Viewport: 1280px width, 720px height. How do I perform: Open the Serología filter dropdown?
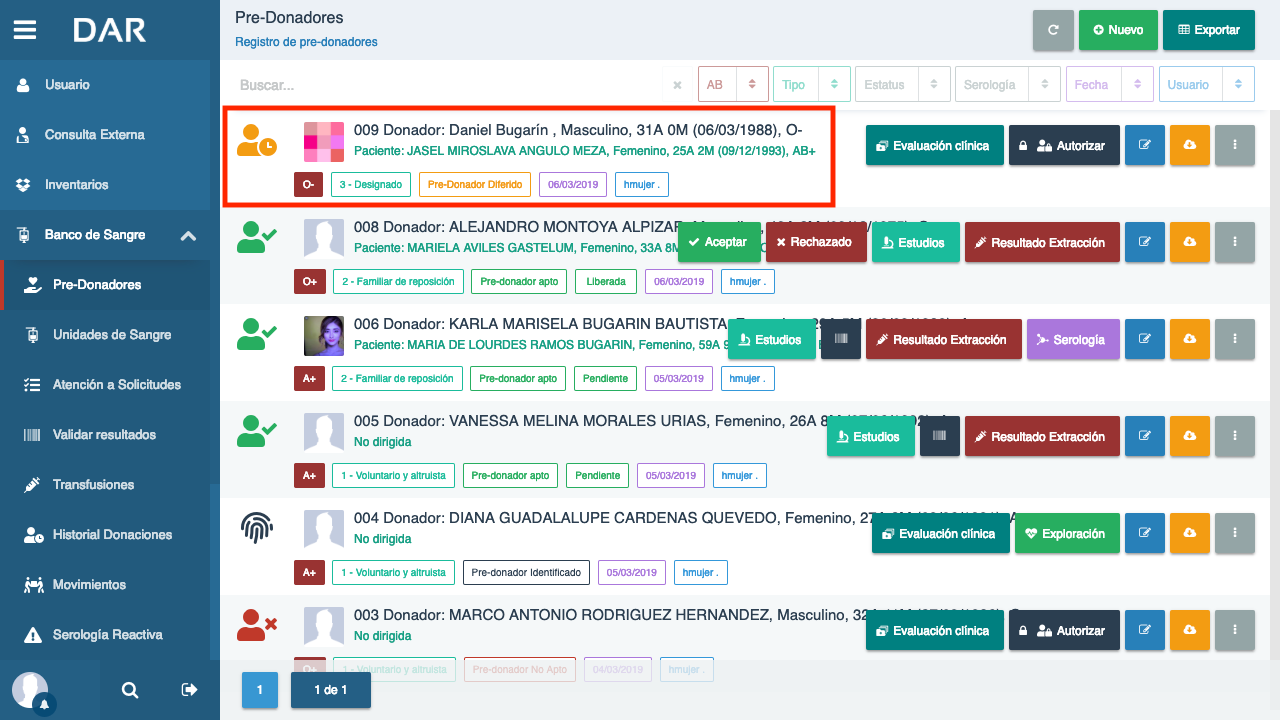1008,85
